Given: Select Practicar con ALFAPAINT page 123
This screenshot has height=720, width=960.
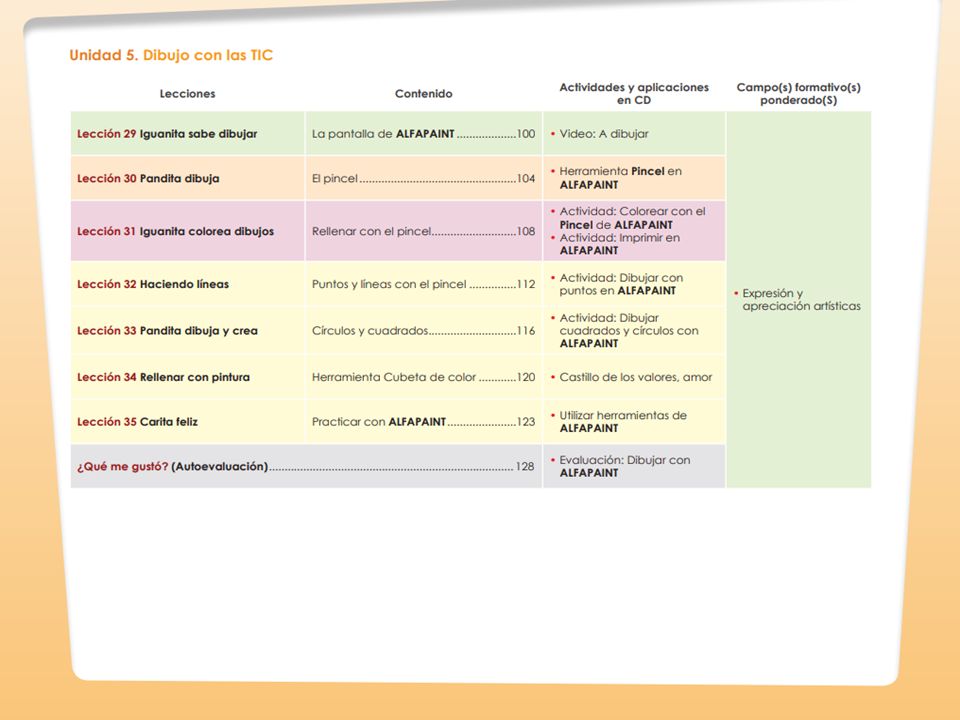Looking at the screenshot, I should click(x=424, y=422).
